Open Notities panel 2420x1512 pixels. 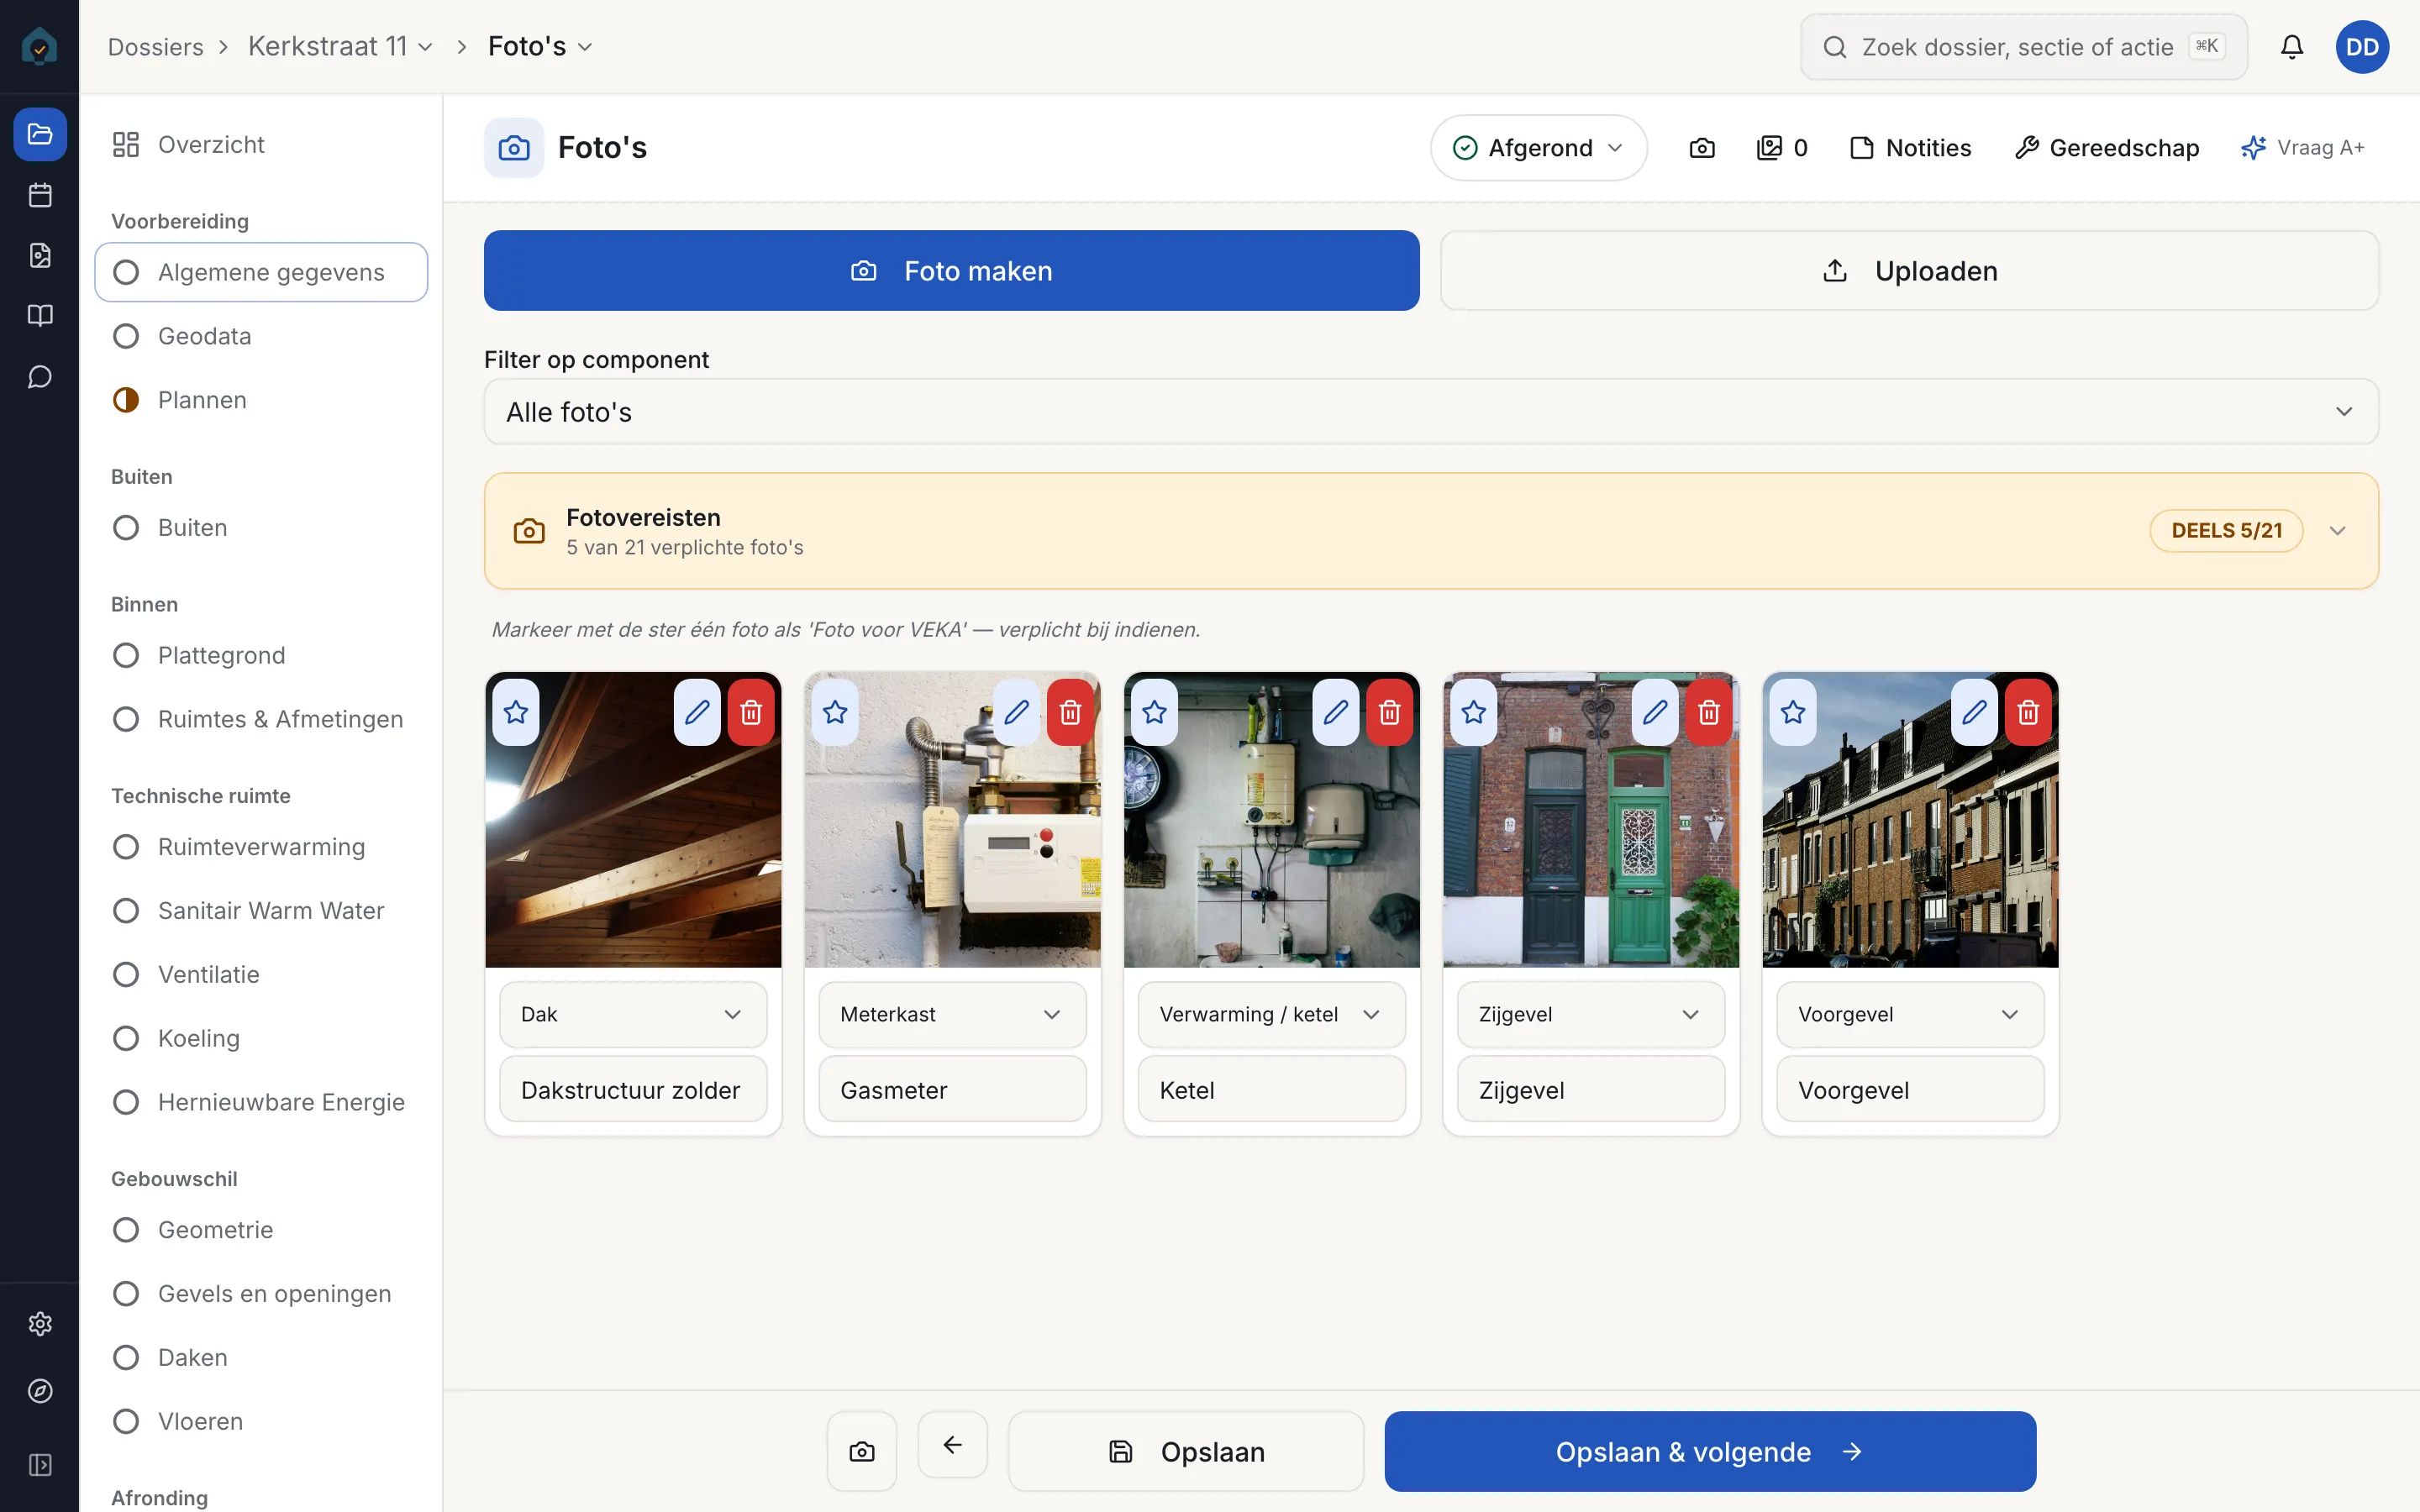coord(1911,148)
